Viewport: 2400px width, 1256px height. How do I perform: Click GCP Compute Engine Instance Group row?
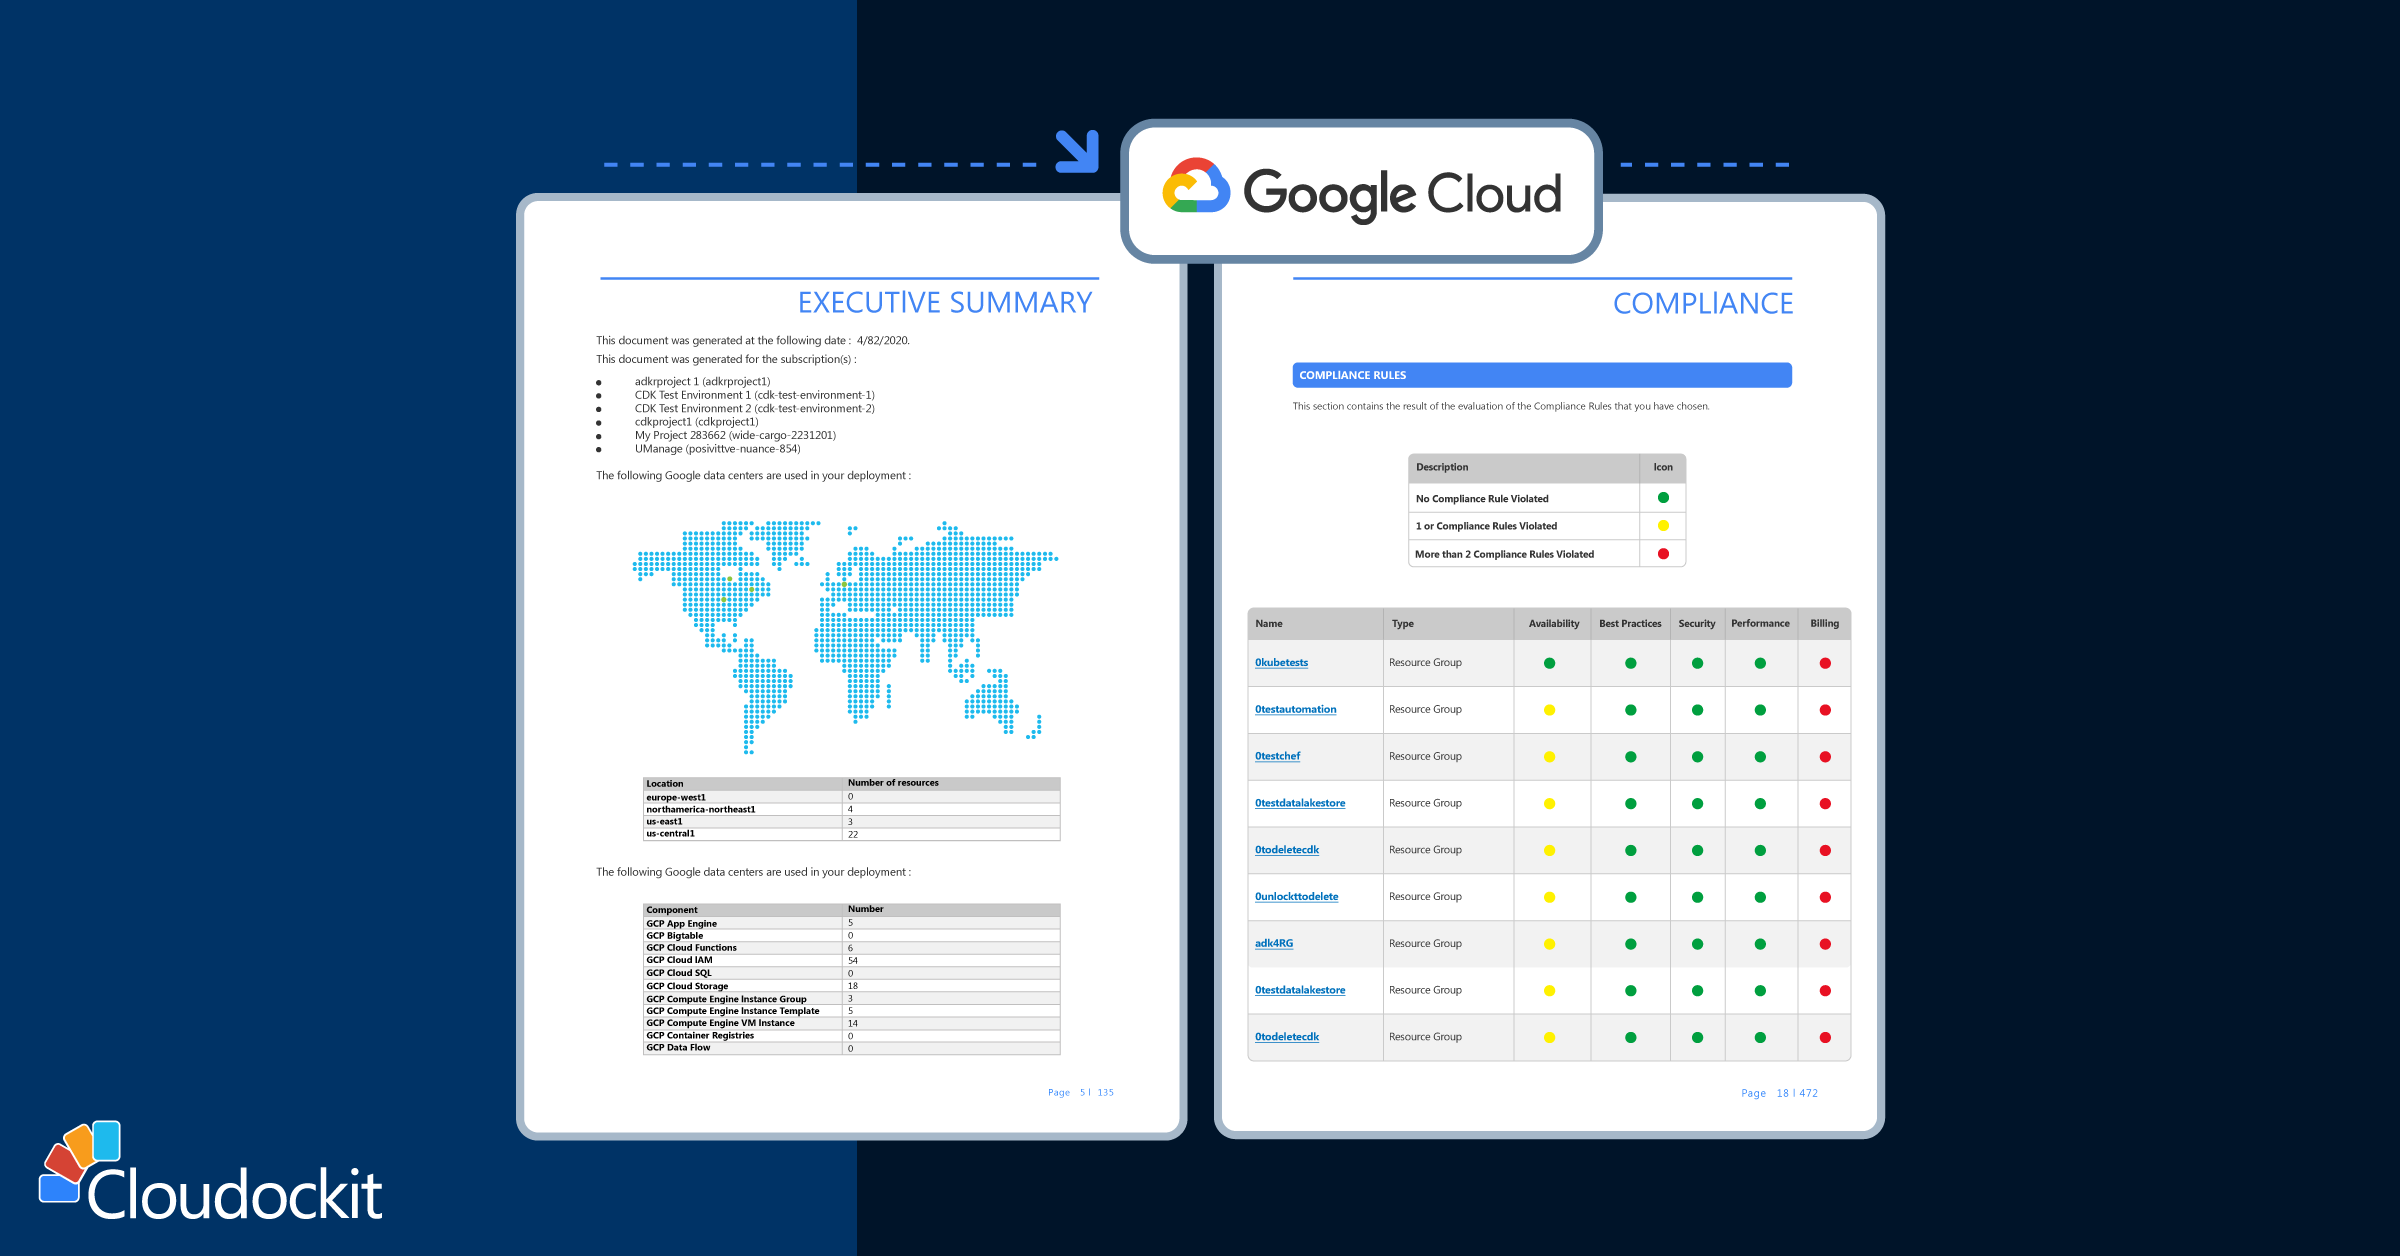851,998
